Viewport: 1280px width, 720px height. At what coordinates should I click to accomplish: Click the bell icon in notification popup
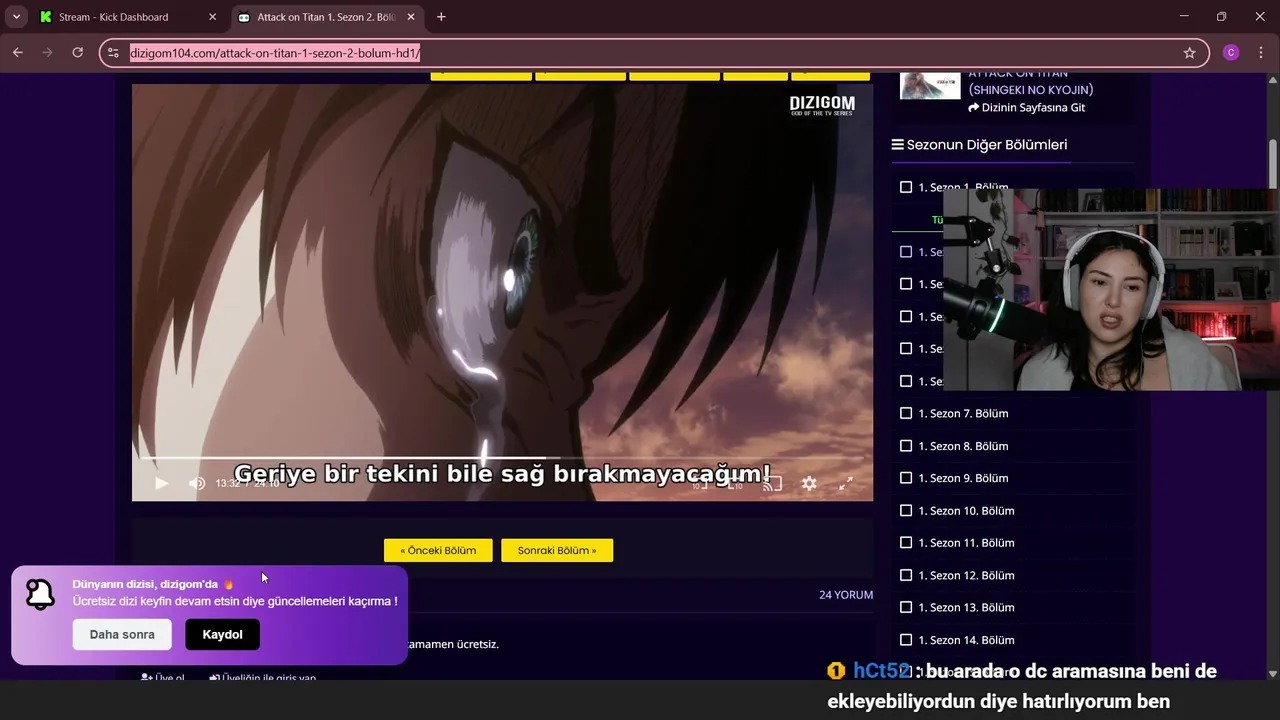tap(40, 595)
